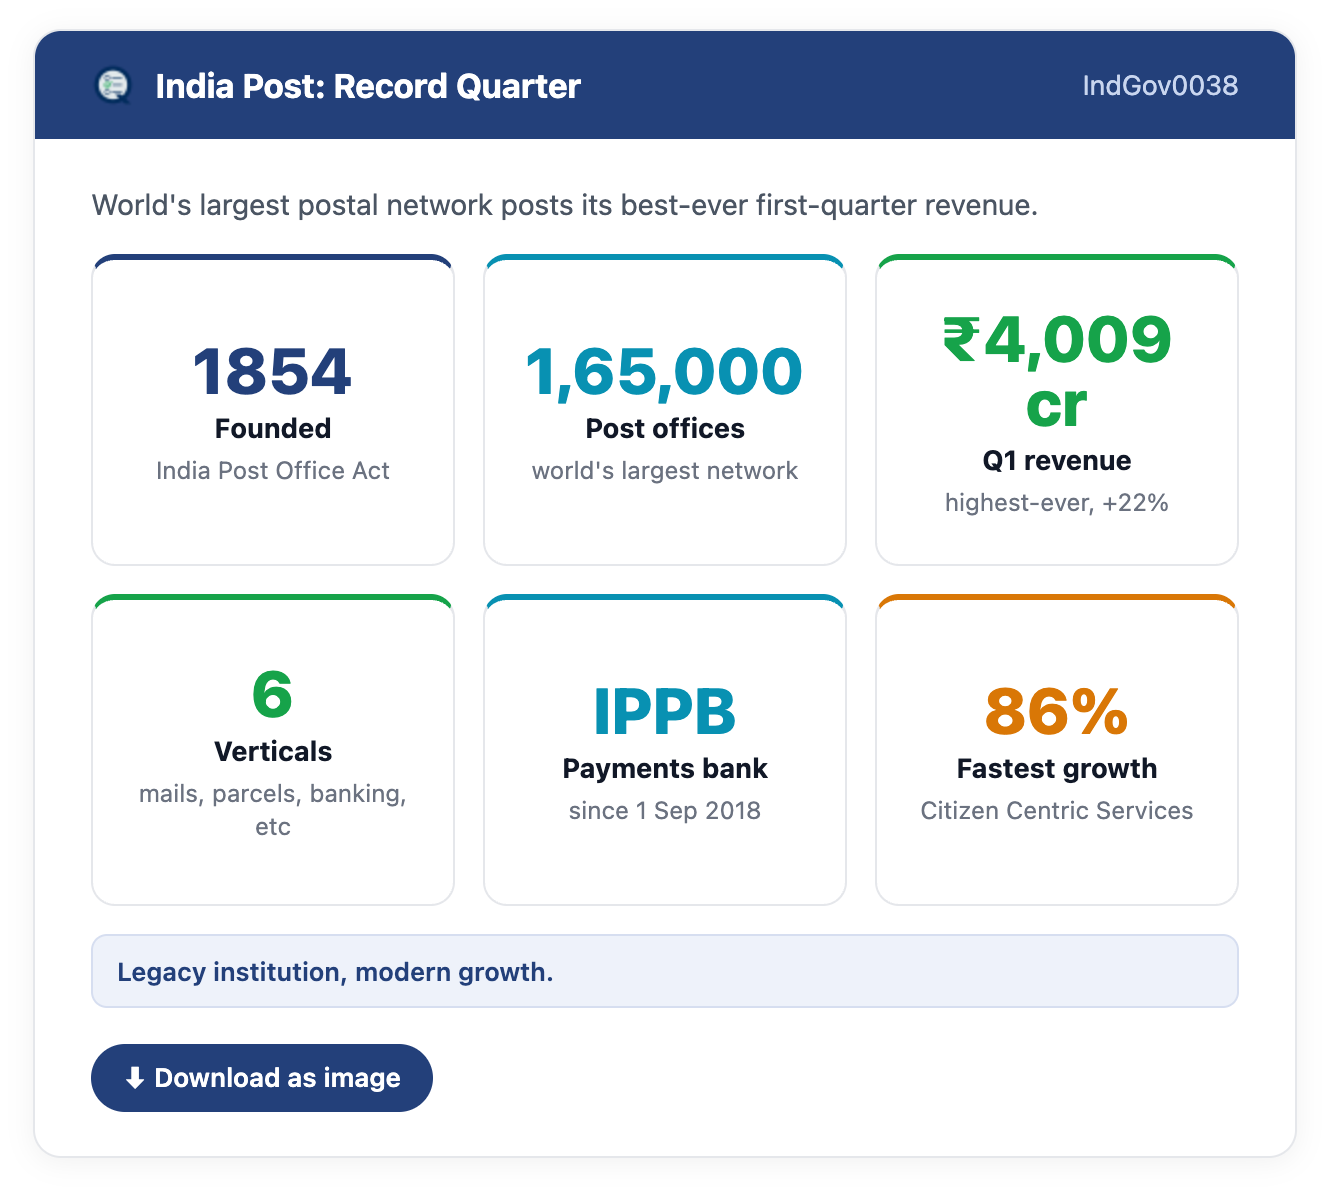This screenshot has width=1330, height=1195.
Task: Select the ₹4,009 cr Q1 revenue card
Action: pos(1057,410)
